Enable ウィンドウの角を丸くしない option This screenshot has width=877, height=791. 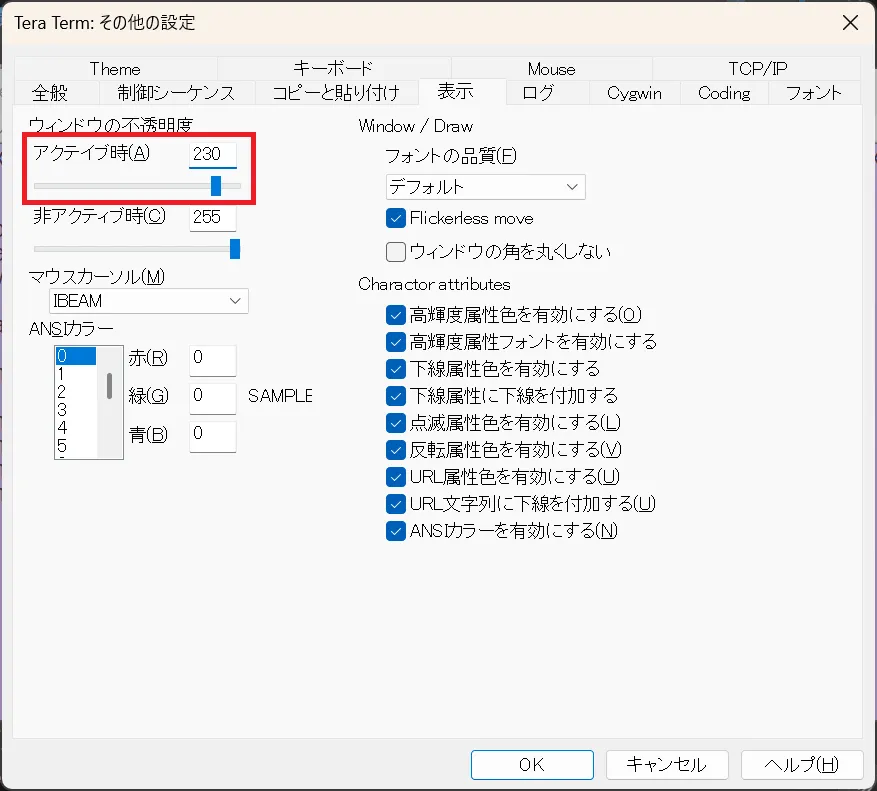[394, 251]
